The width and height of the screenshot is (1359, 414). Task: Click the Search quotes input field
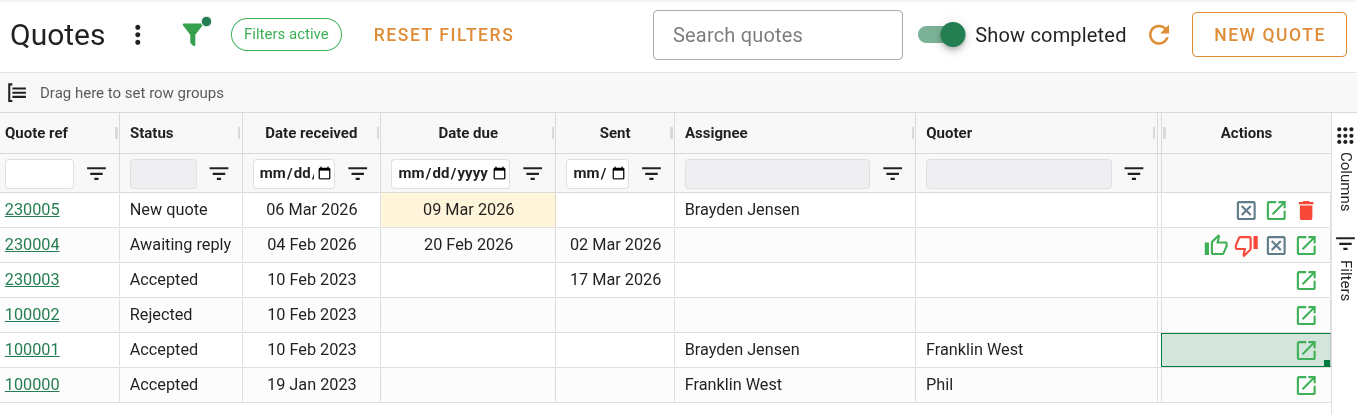[x=778, y=35]
